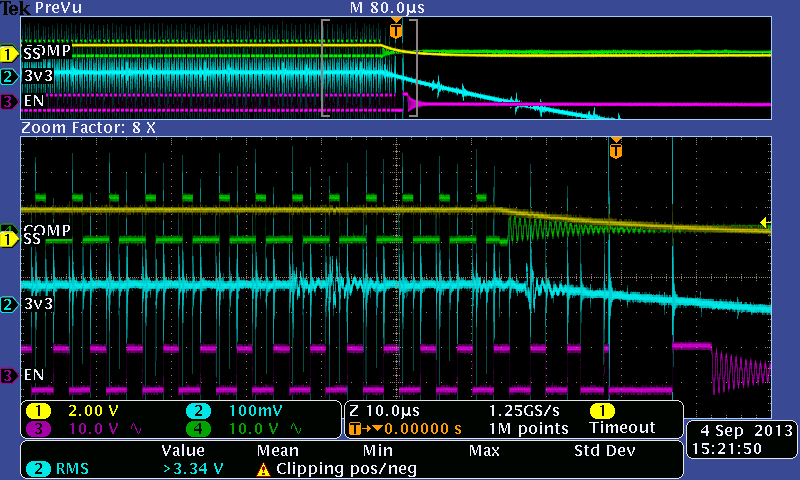Click the clipping warning triangle icon

point(263,469)
